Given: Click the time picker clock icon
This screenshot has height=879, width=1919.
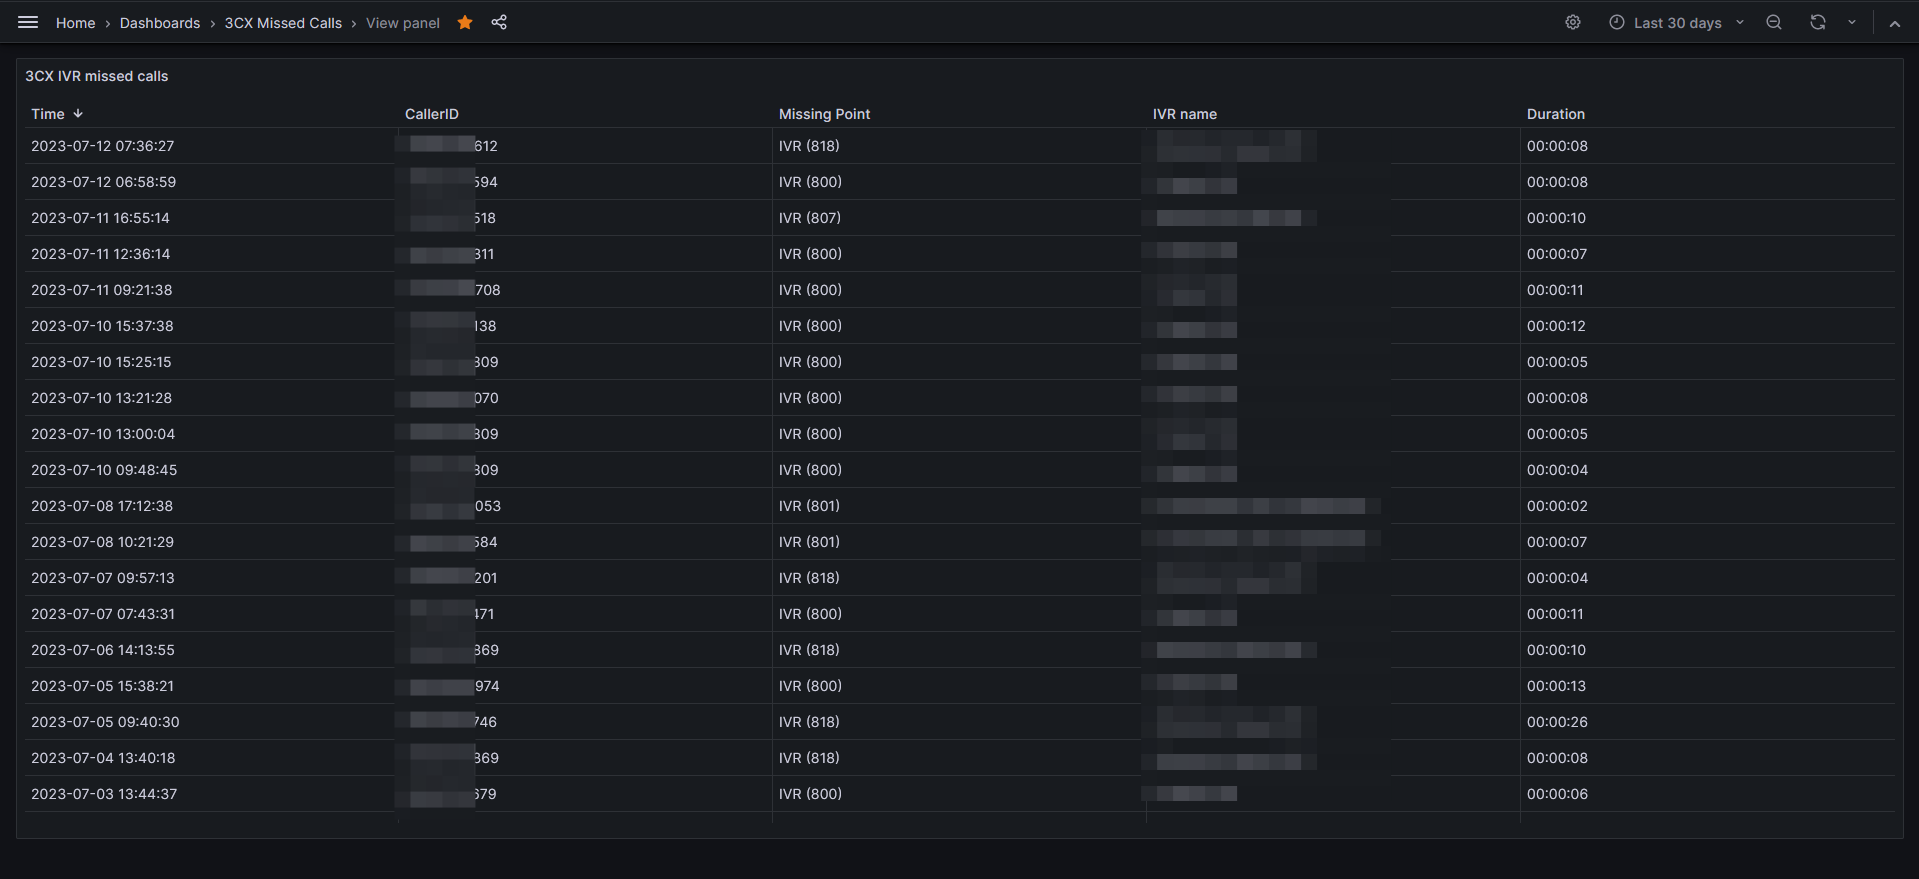Looking at the screenshot, I should (x=1616, y=22).
